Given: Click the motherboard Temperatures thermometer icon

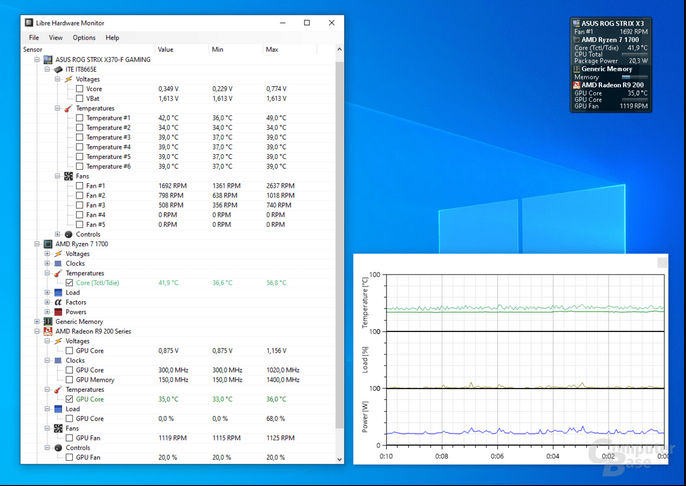Looking at the screenshot, I should pyautogui.click(x=69, y=108).
